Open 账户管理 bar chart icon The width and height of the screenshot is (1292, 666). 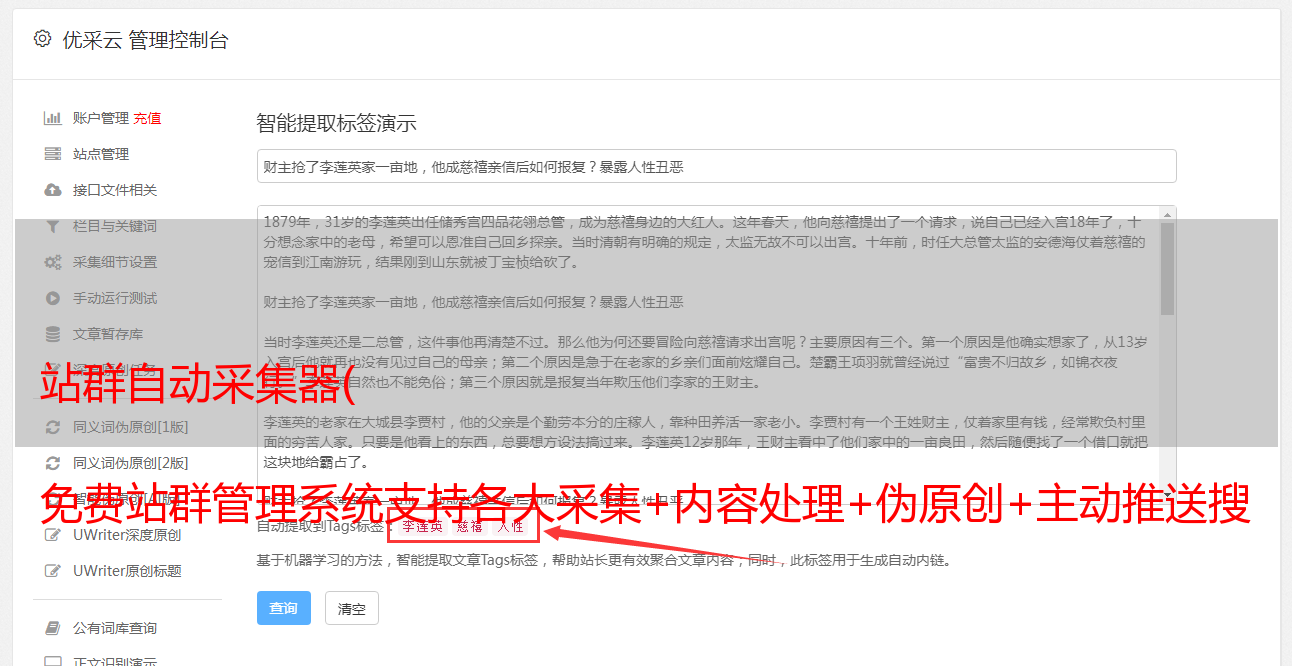coord(53,118)
